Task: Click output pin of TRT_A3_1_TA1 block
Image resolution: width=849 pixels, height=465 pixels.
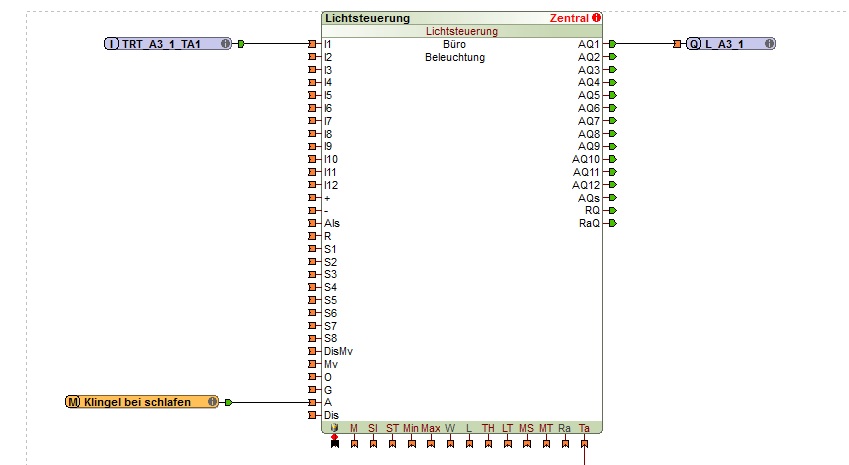Action: click(x=241, y=44)
